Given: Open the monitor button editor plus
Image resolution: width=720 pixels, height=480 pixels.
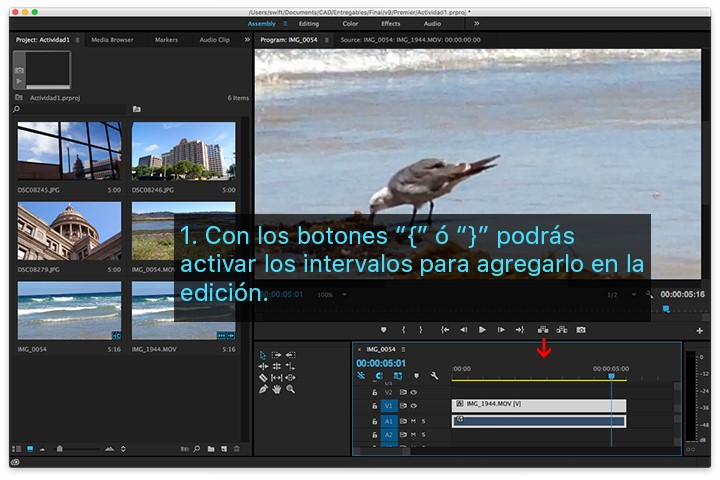Looking at the screenshot, I should 699,330.
